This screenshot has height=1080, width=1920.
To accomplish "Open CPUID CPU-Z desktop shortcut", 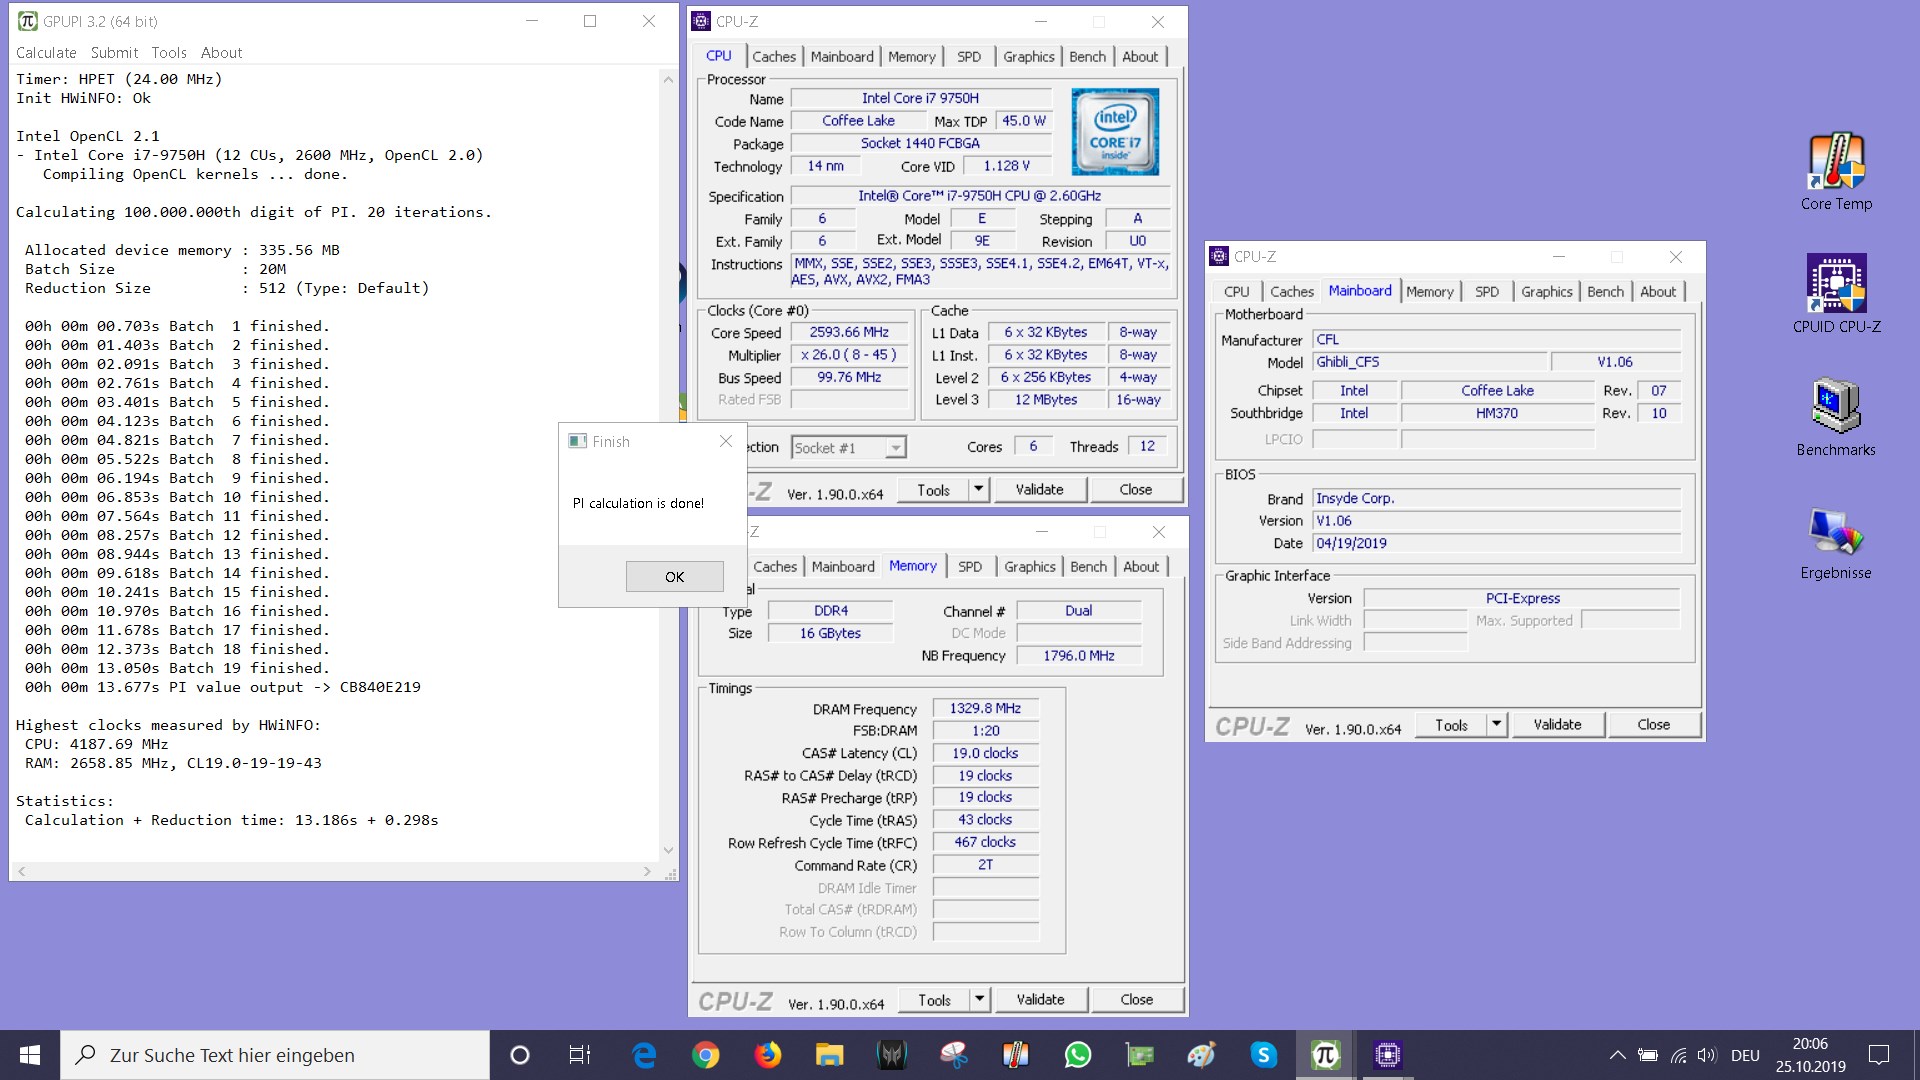I will (x=1836, y=294).
